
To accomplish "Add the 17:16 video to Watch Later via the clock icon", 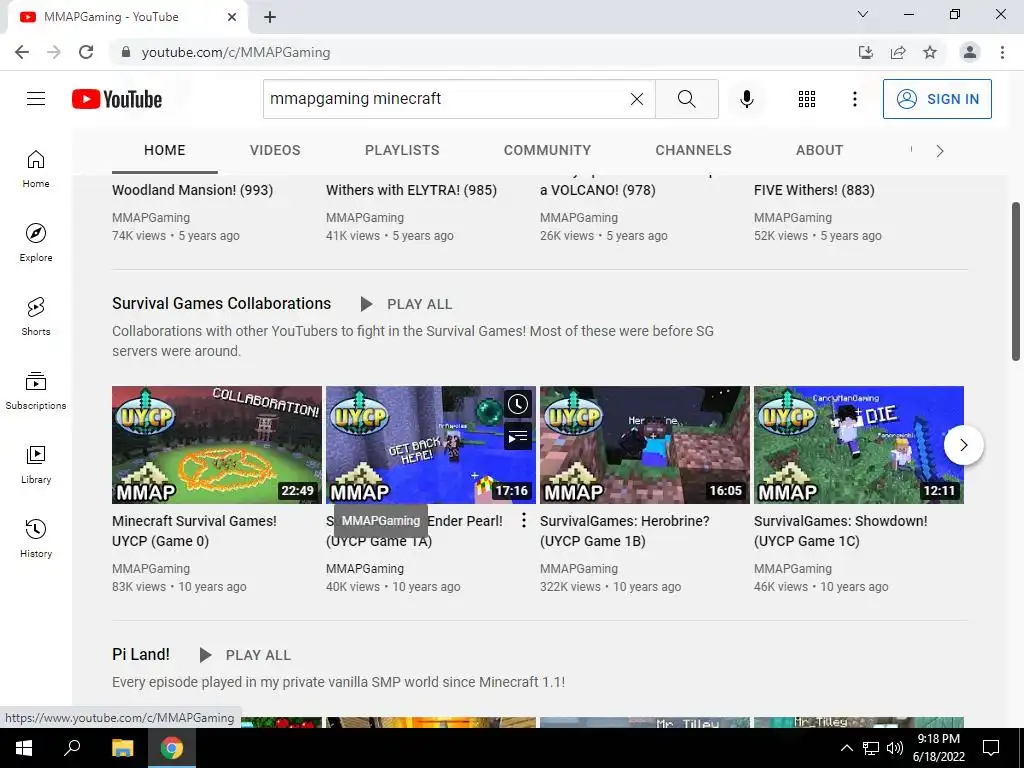I will point(518,404).
